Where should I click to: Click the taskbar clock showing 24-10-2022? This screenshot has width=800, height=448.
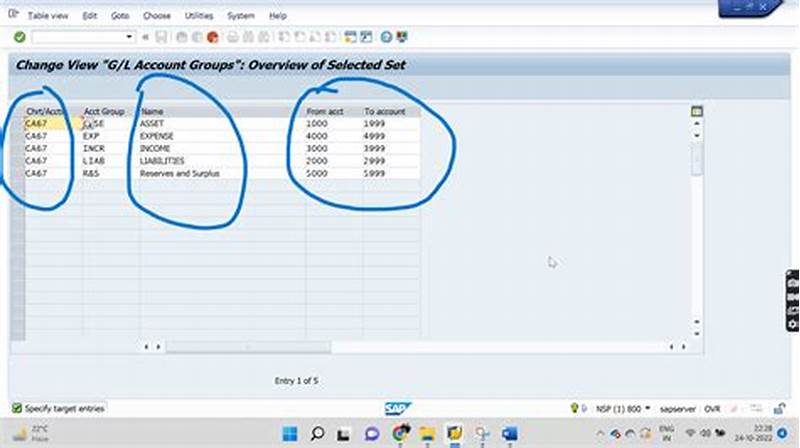(753, 433)
